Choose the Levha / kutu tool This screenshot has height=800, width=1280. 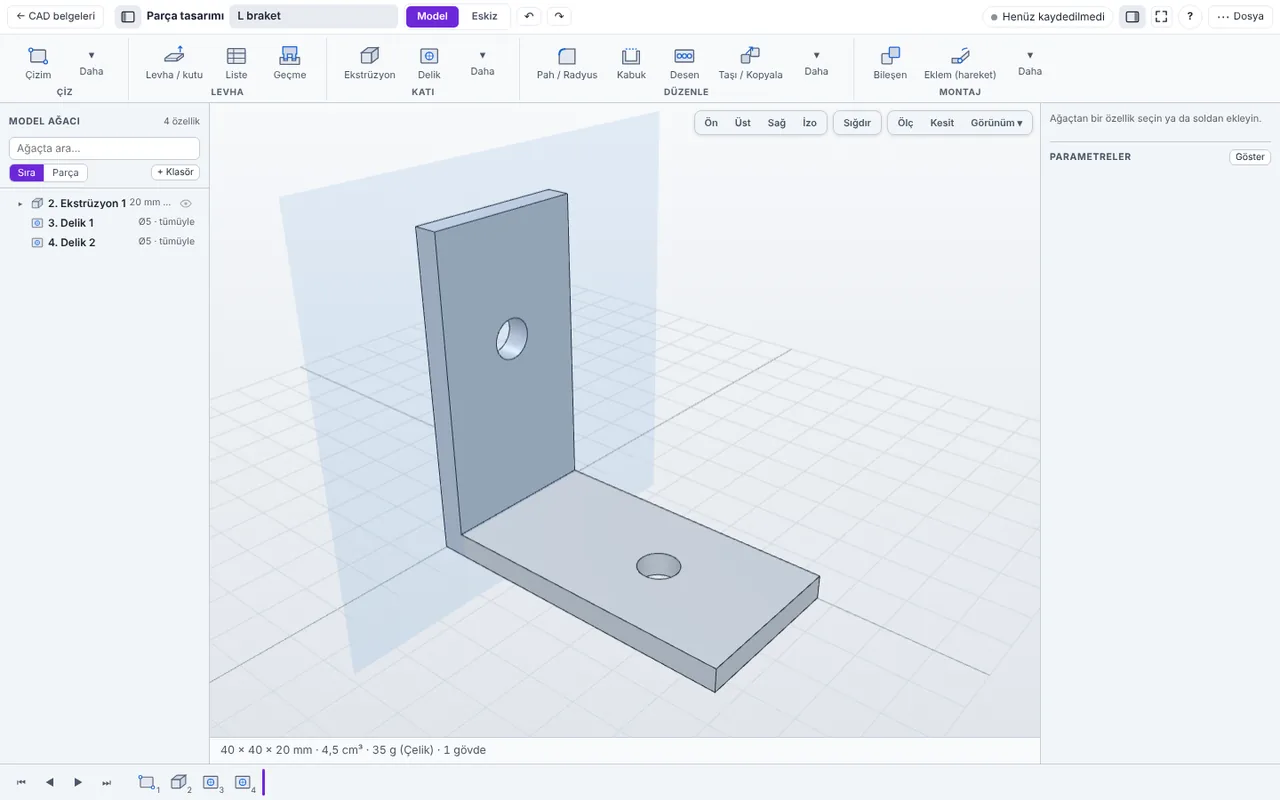[174, 63]
